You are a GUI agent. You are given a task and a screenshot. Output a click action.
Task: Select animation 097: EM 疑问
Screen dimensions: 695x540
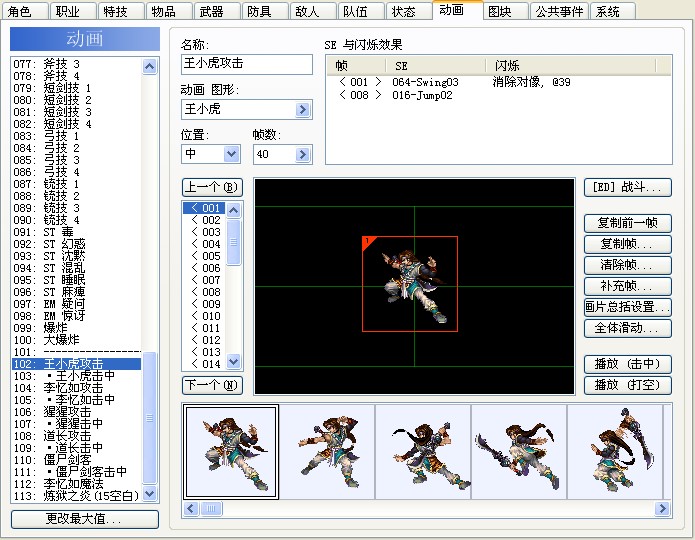(76, 304)
